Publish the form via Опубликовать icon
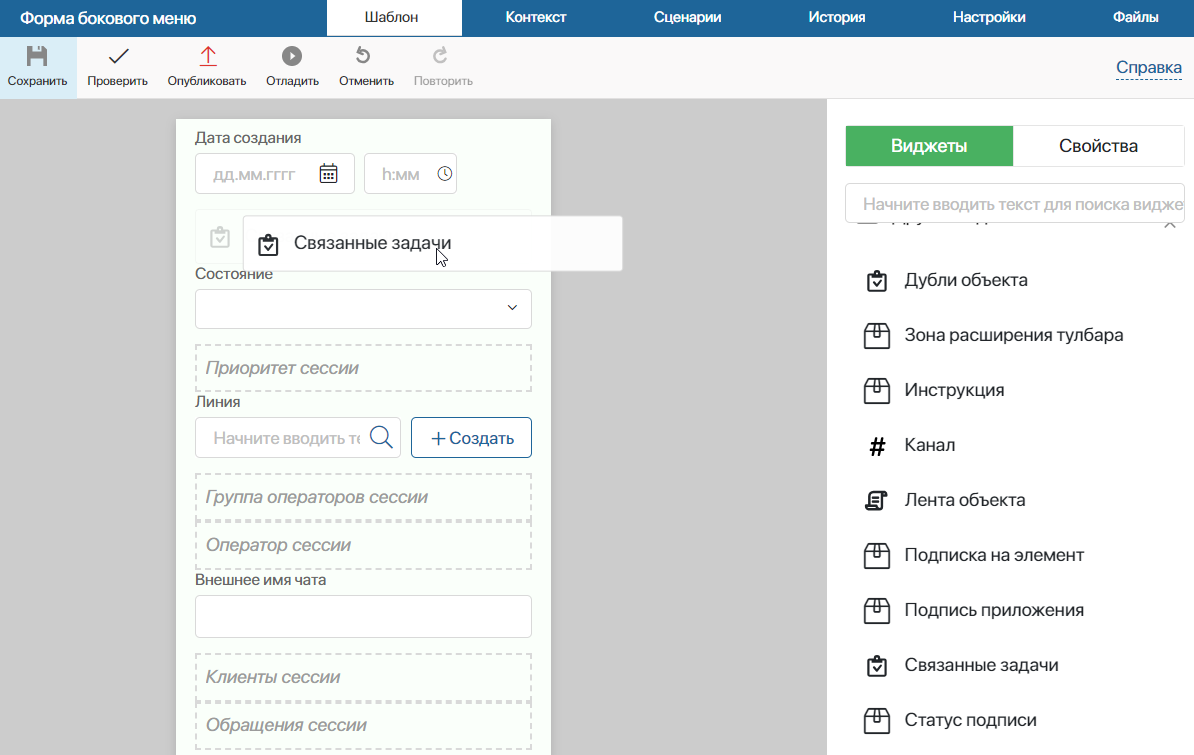The image size is (1194, 755). (207, 57)
